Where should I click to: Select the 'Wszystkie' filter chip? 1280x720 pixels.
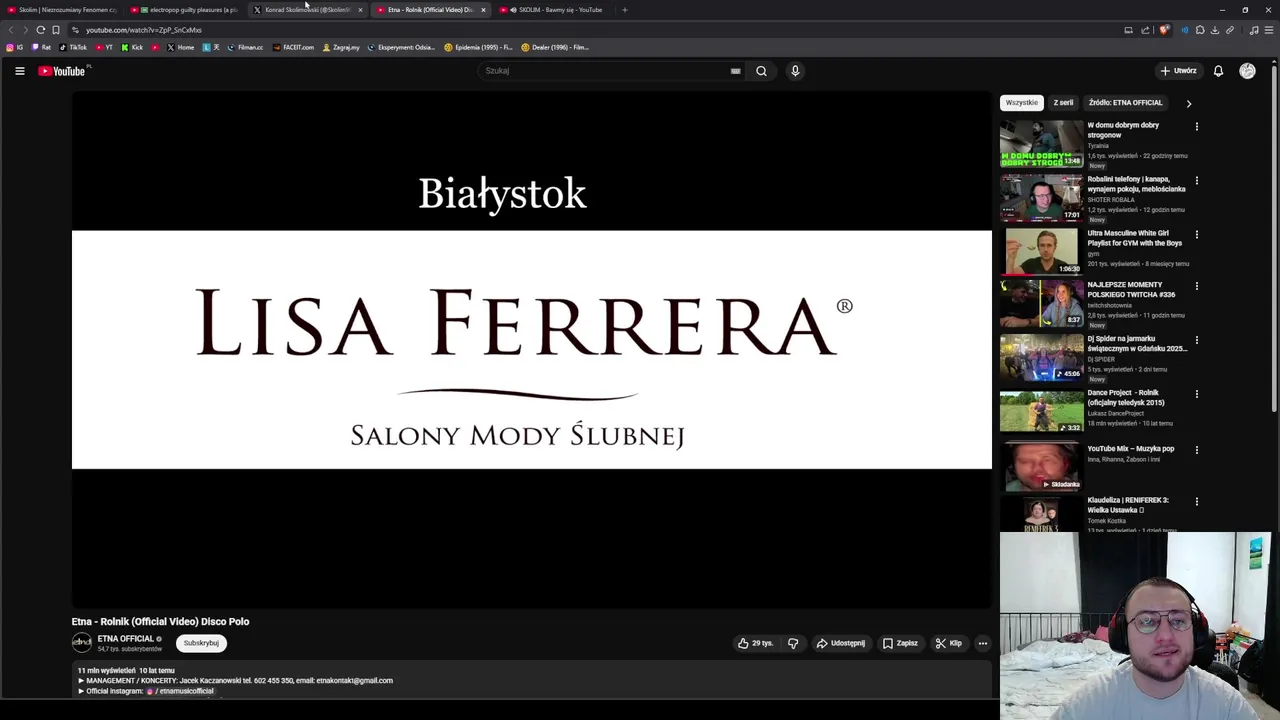1021,103
